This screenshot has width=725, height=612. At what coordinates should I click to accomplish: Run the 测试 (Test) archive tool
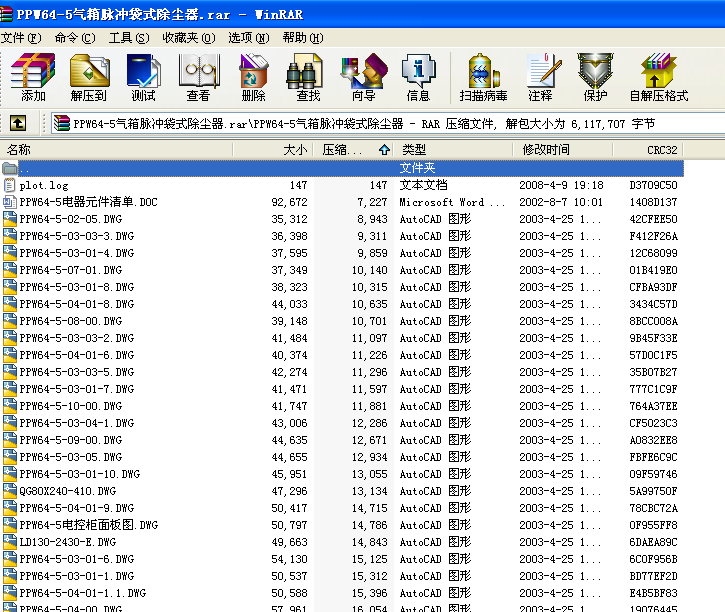click(143, 77)
